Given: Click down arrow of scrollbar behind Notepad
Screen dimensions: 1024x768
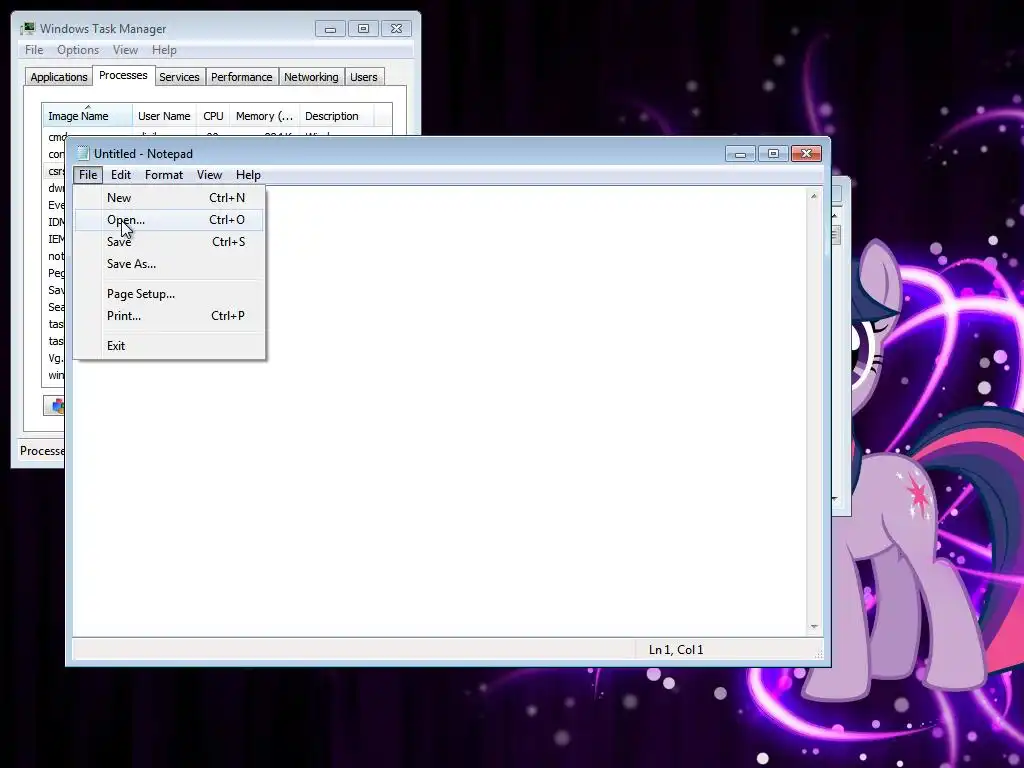Looking at the screenshot, I should pyautogui.click(x=835, y=499).
